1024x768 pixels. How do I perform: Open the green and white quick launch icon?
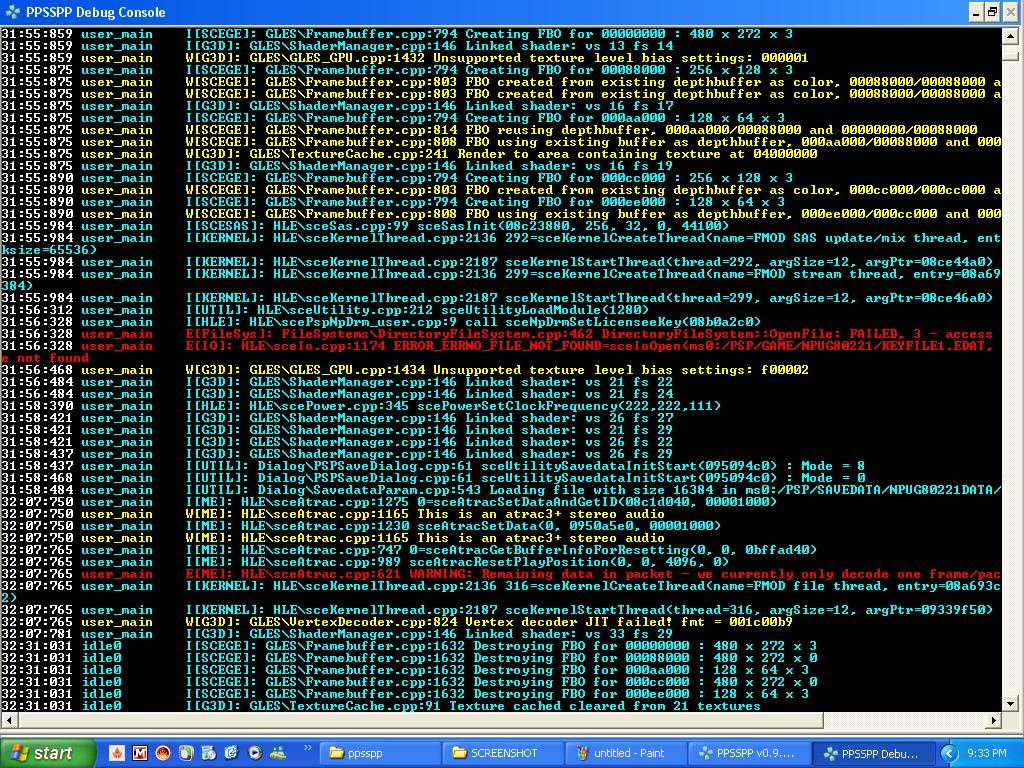click(186, 753)
